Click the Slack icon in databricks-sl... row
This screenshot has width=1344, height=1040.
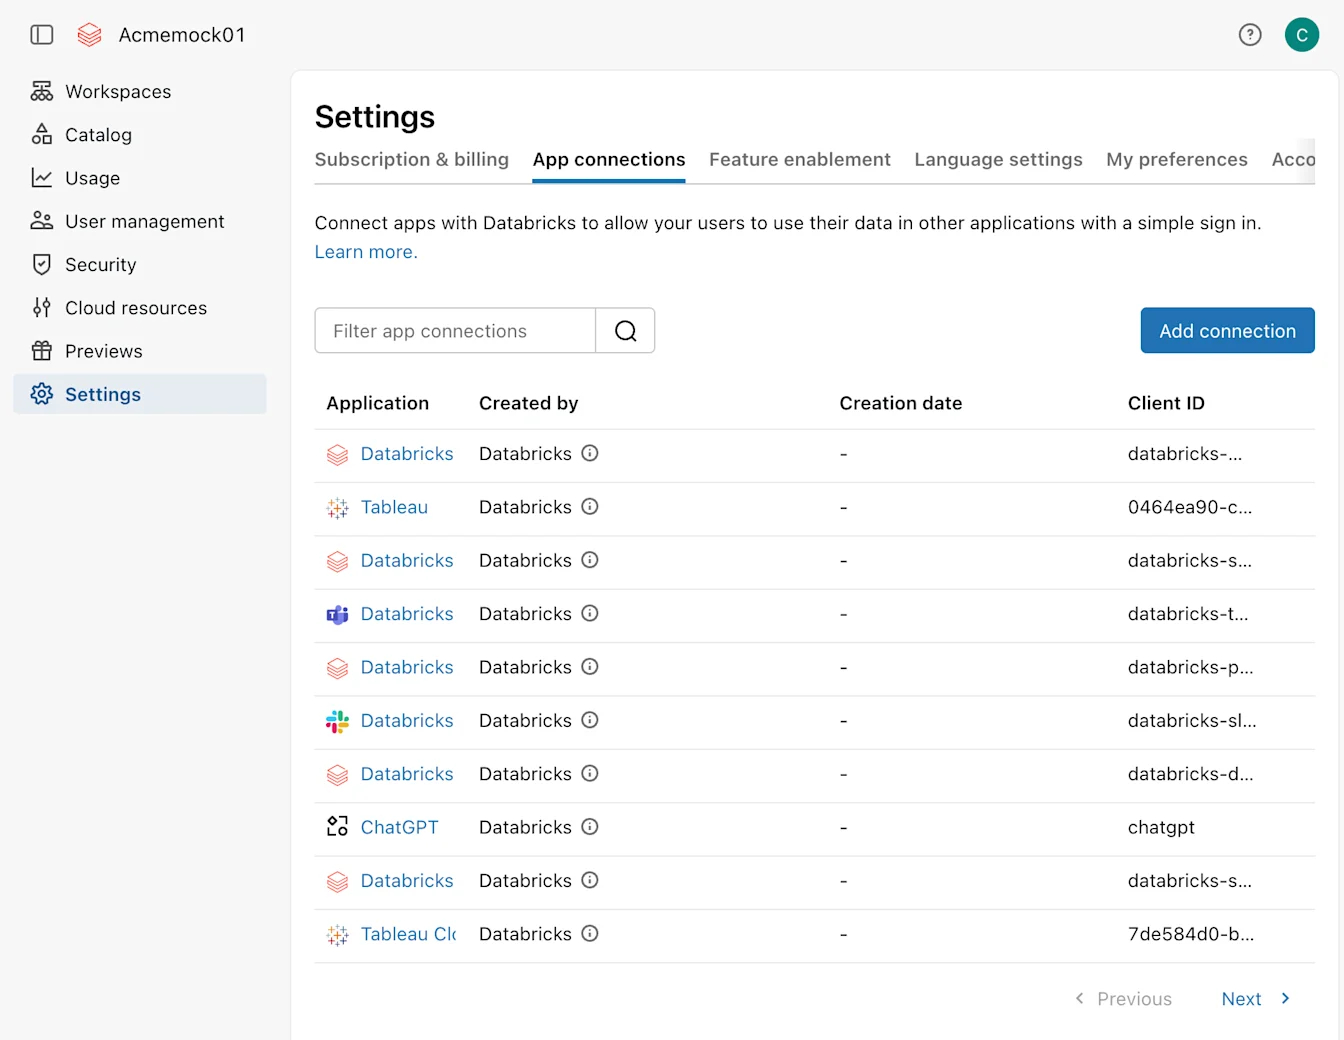pyautogui.click(x=338, y=721)
